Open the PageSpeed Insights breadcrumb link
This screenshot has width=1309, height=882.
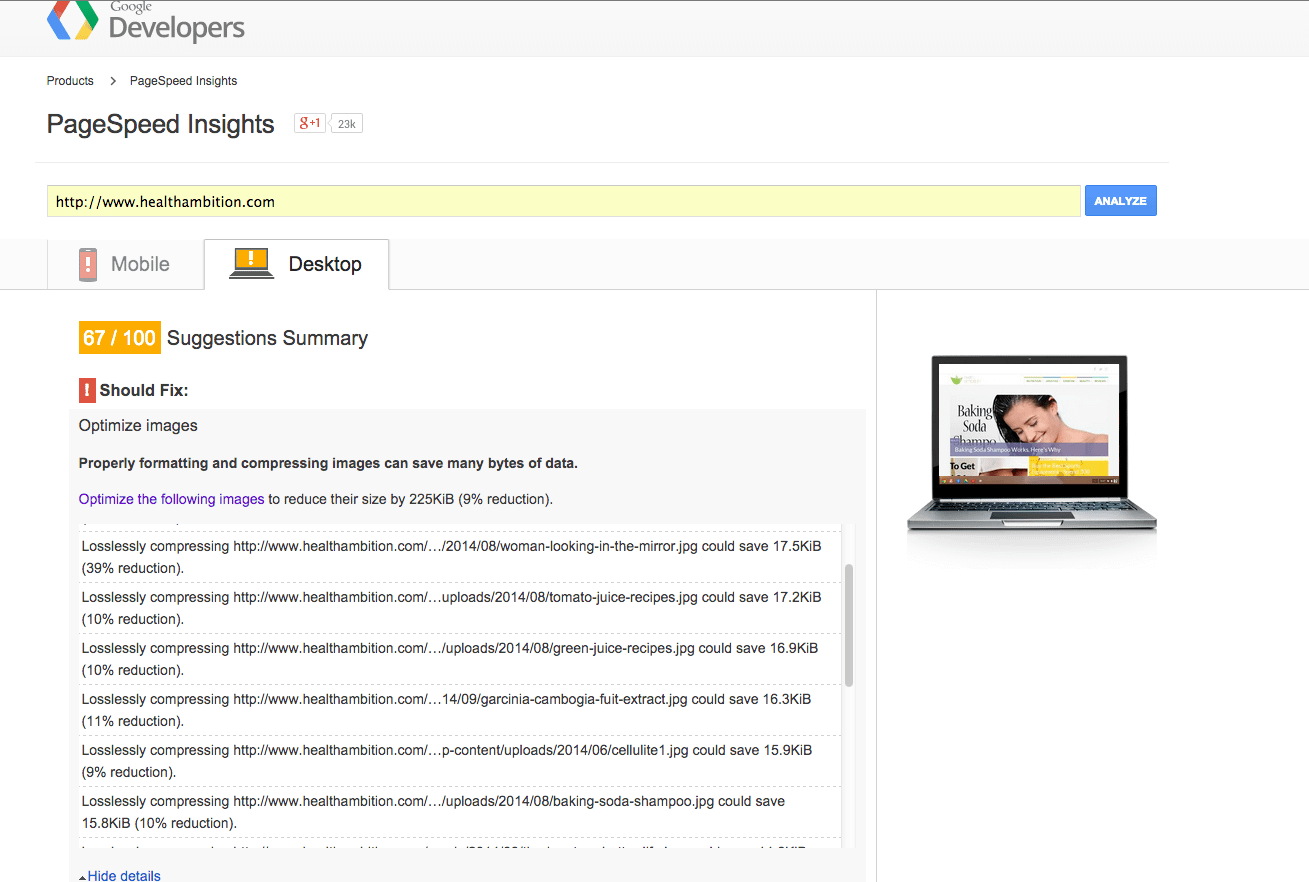pos(183,81)
